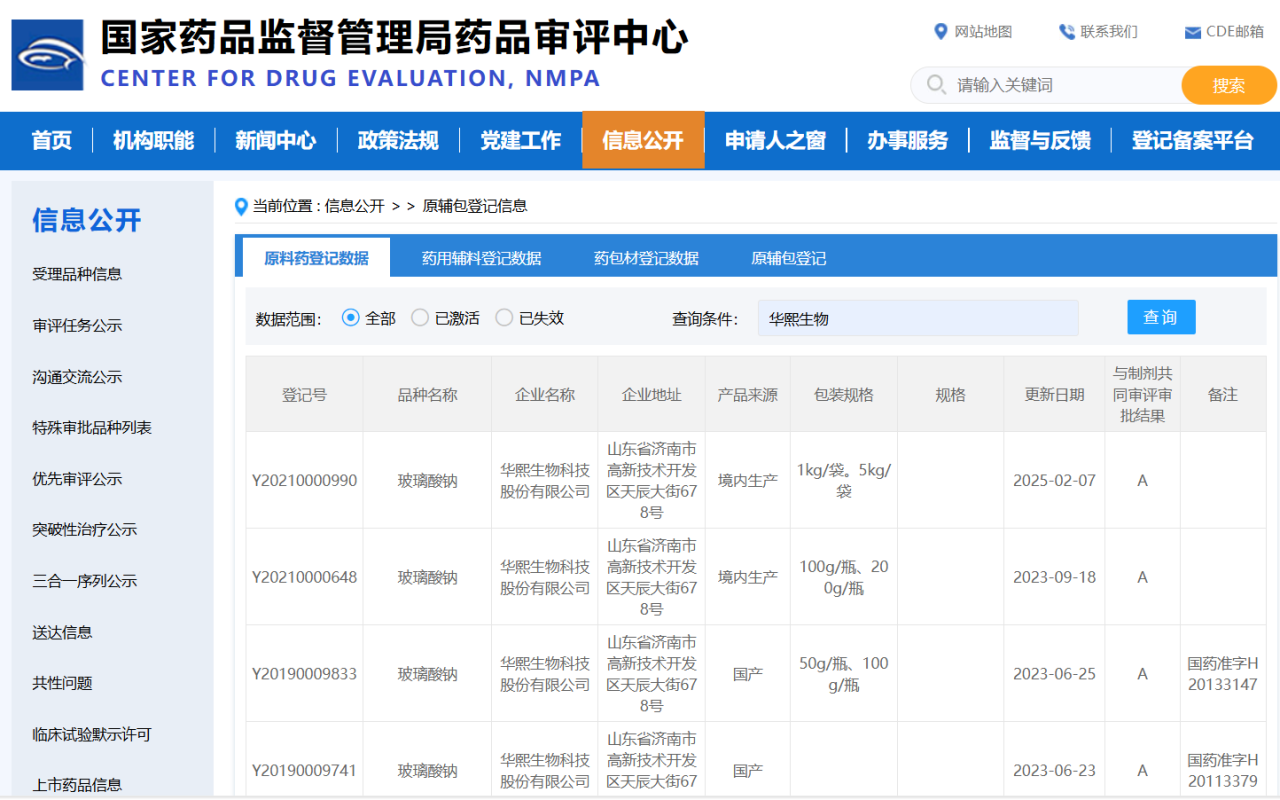
Task: Open 申请人之窗 in the navigation bar
Action: [775, 141]
